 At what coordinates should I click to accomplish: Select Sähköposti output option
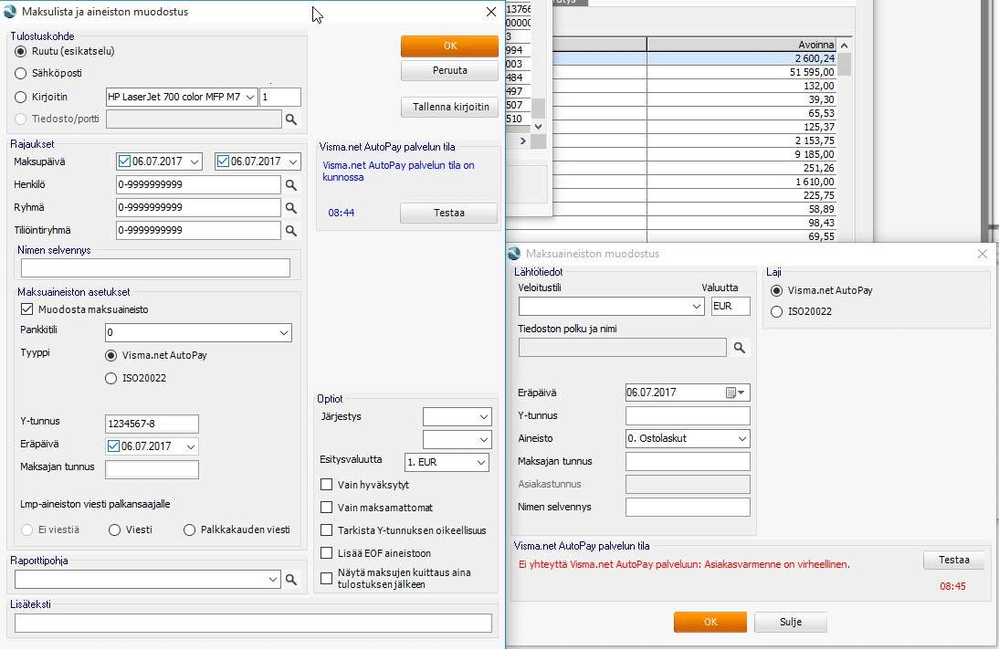tap(20, 73)
